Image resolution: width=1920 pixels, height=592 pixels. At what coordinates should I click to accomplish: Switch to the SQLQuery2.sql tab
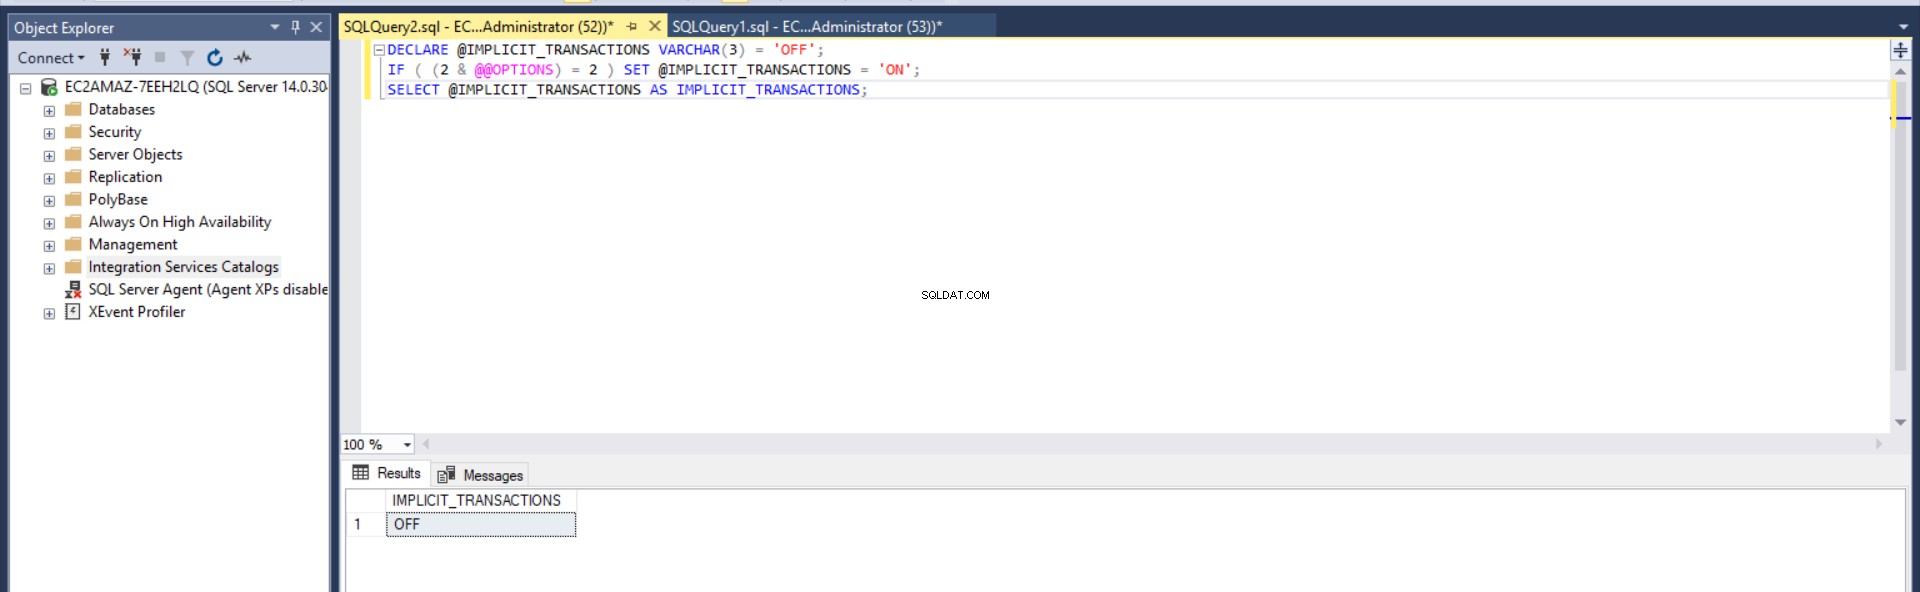[x=478, y=27]
